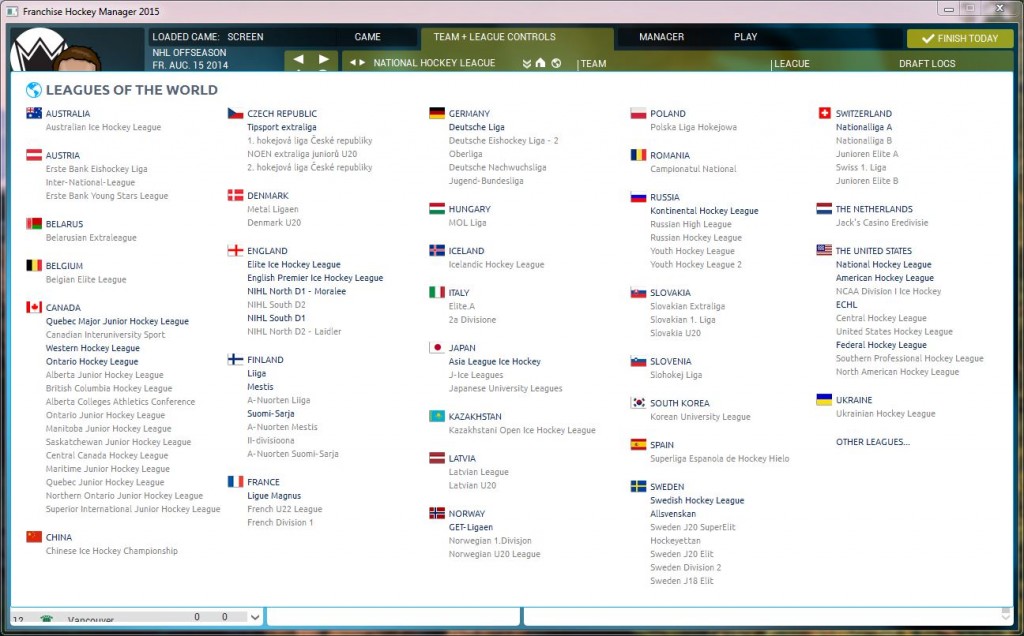The height and width of the screenshot is (636, 1024).
Task: Click the Canada country heading
Action: pyautogui.click(x=63, y=308)
